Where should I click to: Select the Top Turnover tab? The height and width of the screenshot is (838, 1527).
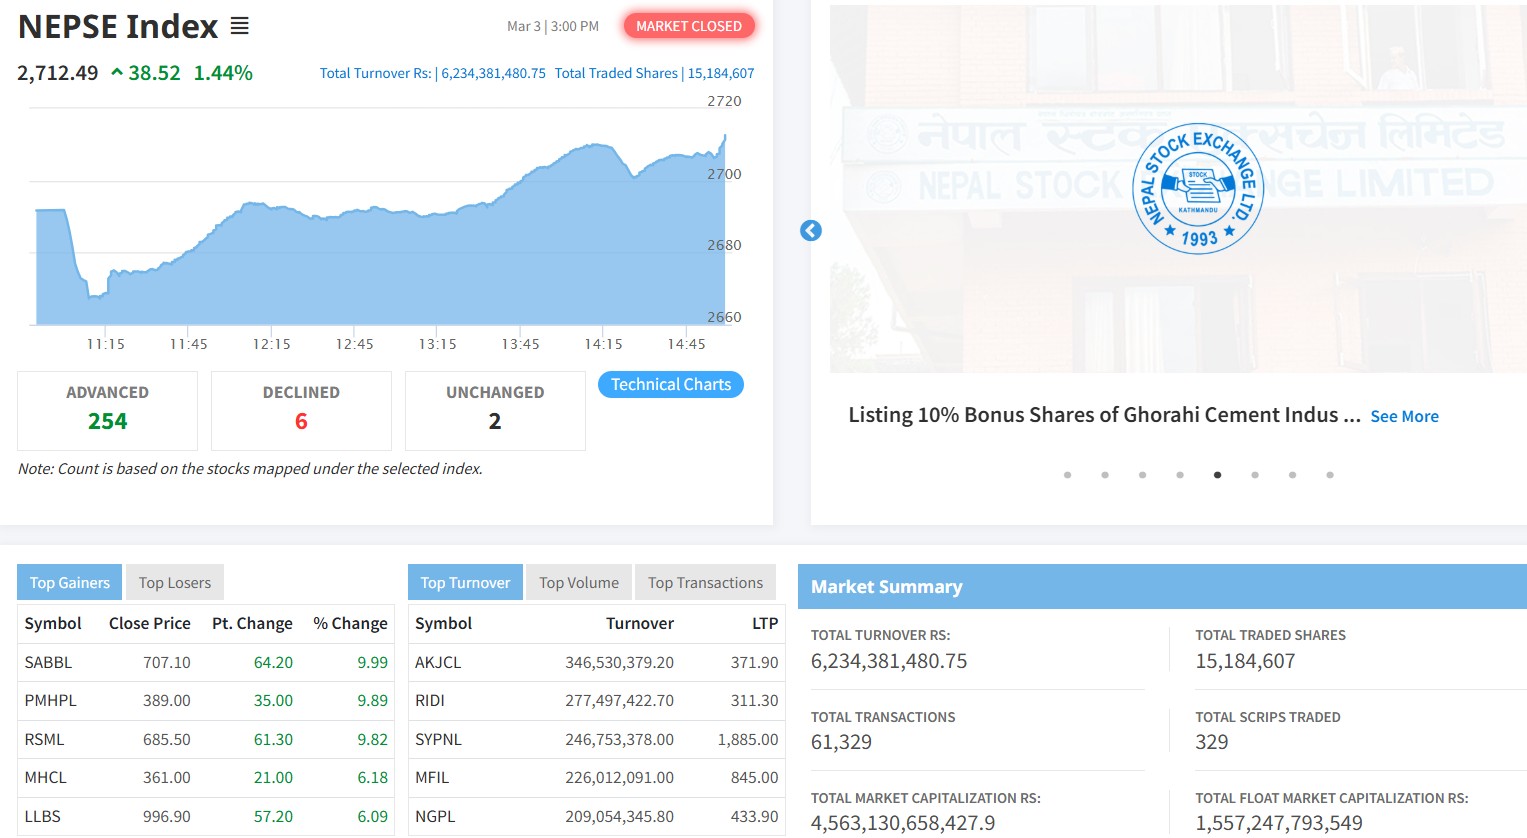coord(465,583)
